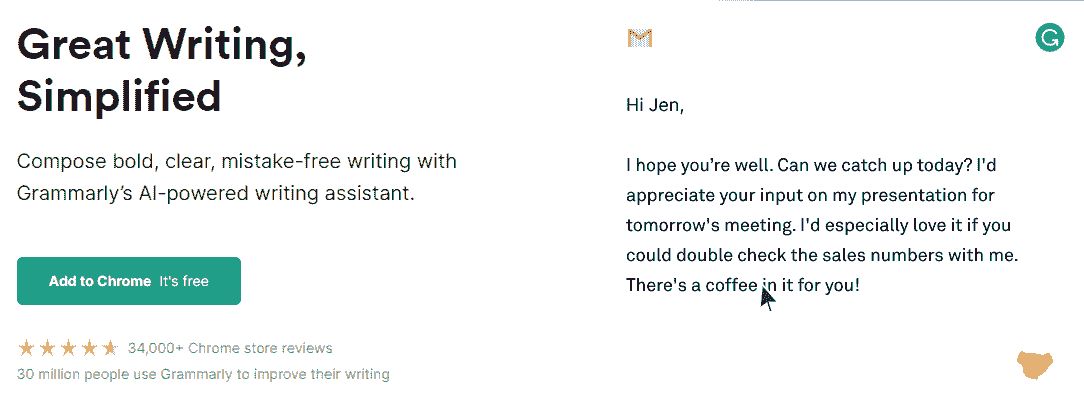1084x401 pixels.
Task: Click the 'Great Writing, Simplified' heading
Action: [x=162, y=71]
